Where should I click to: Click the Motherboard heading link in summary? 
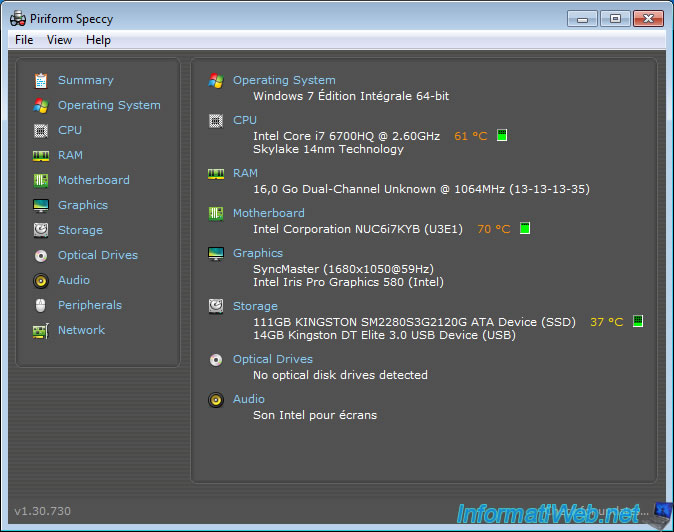coord(269,213)
